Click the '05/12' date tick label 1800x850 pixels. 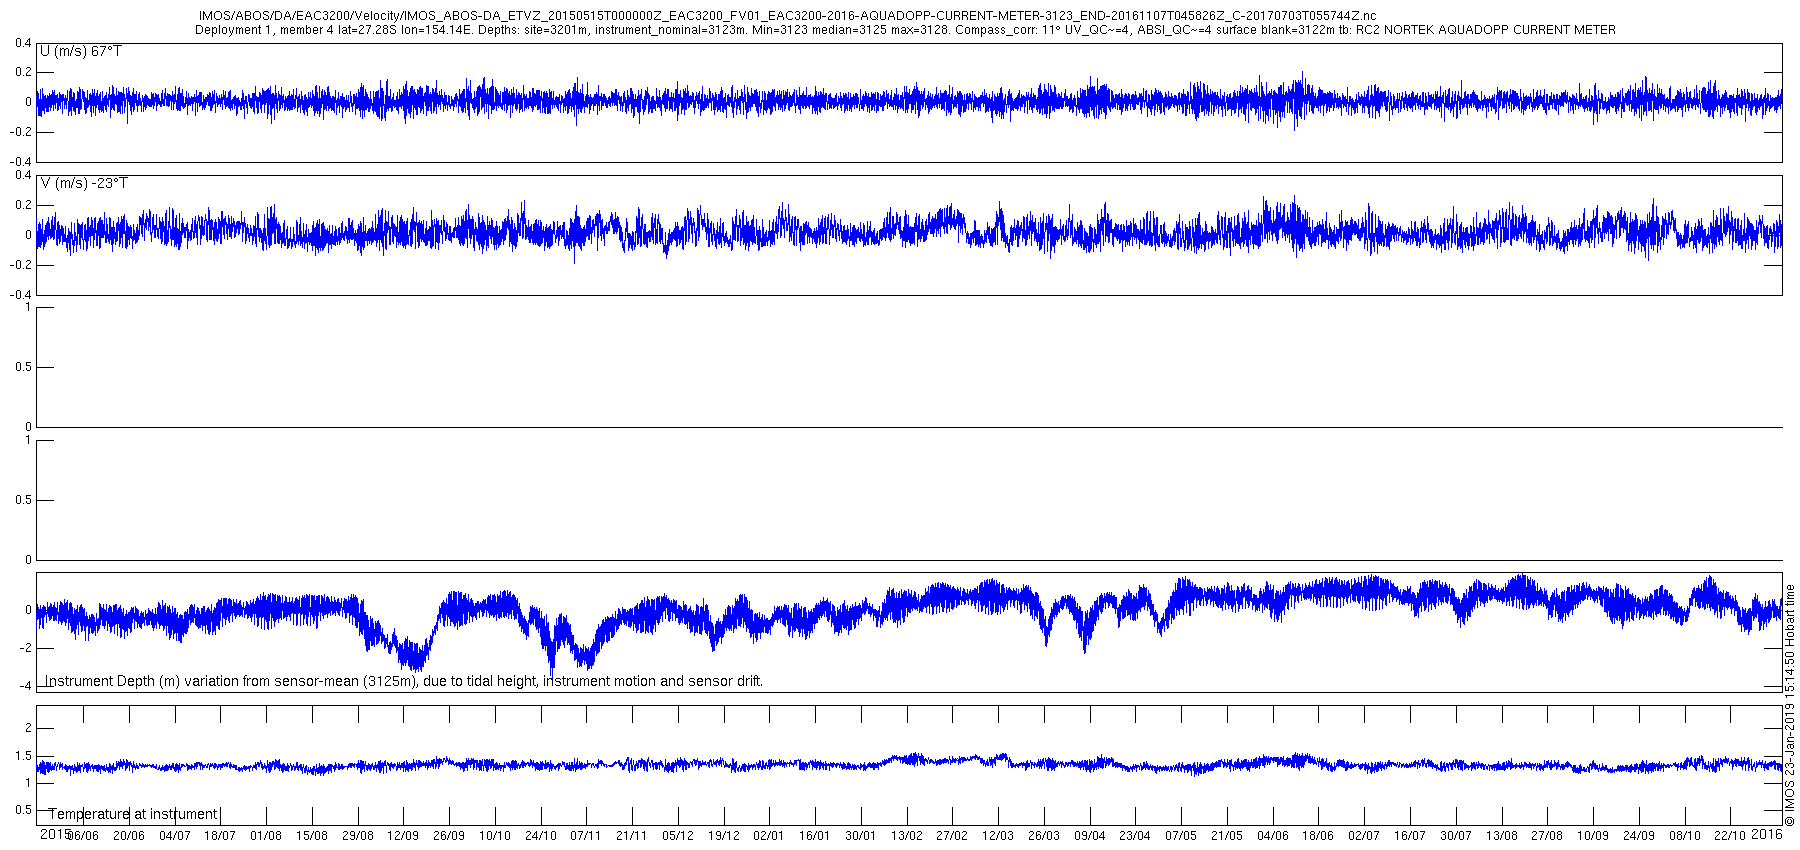pyautogui.click(x=678, y=836)
